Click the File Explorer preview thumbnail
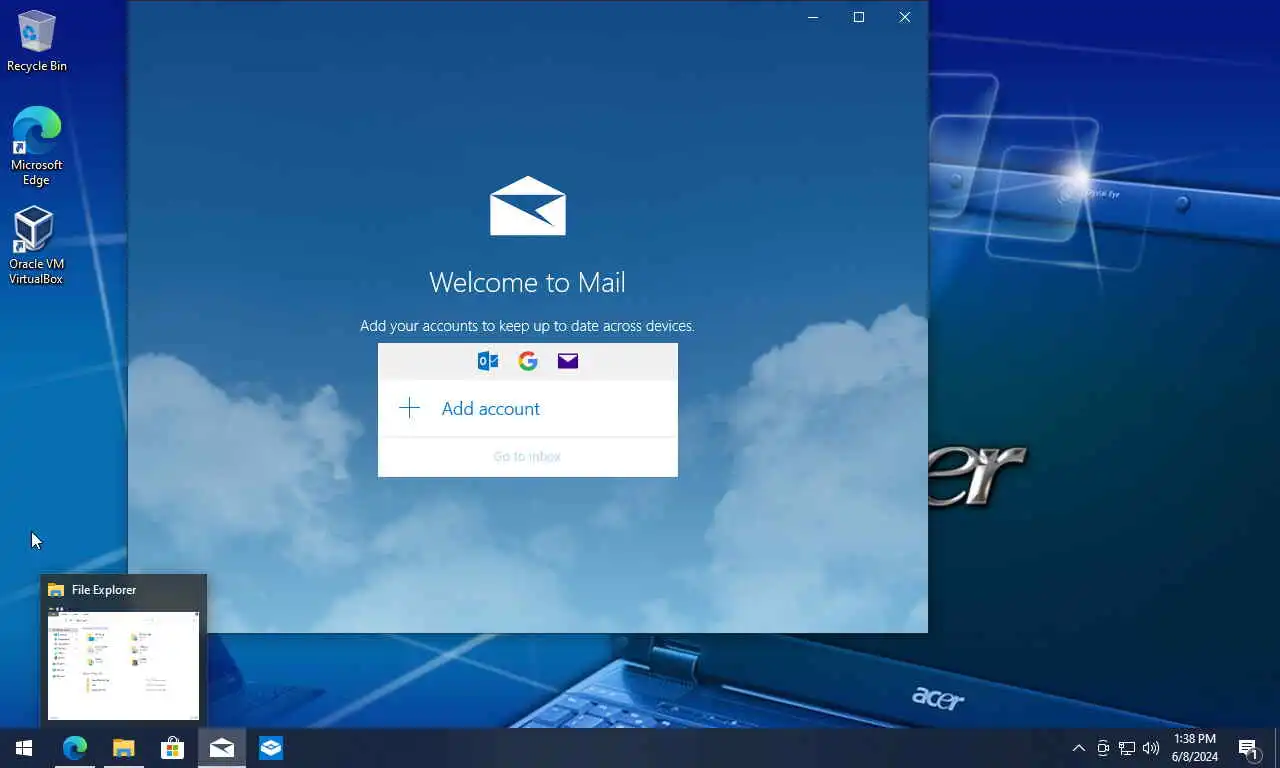The height and width of the screenshot is (768, 1280). [124, 665]
